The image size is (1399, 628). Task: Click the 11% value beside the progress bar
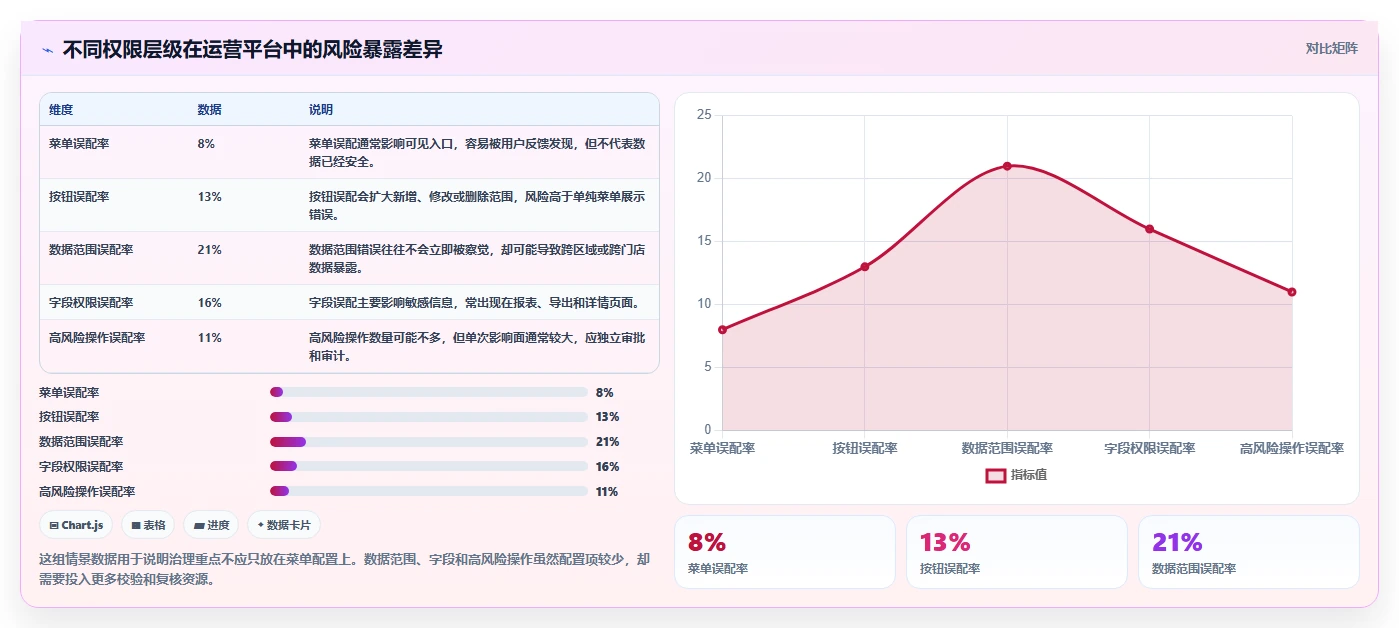pos(608,492)
